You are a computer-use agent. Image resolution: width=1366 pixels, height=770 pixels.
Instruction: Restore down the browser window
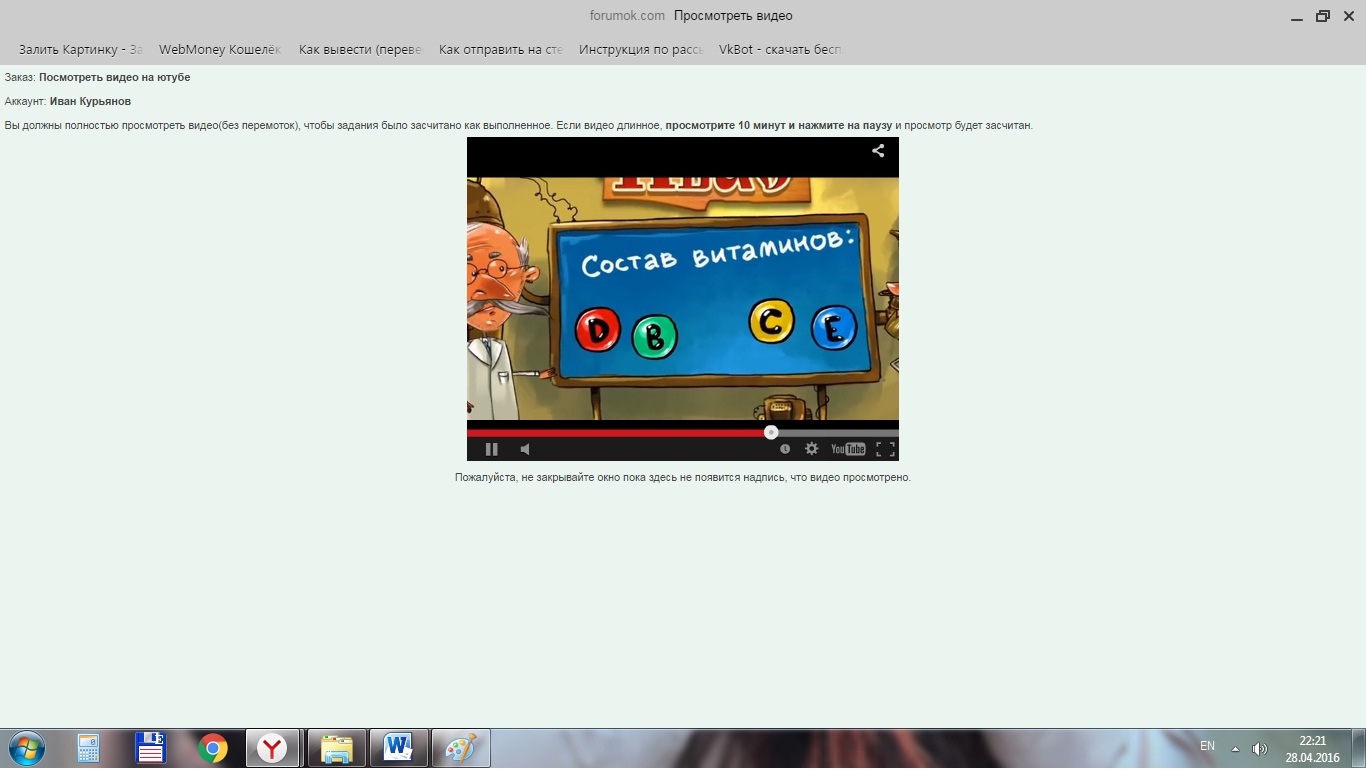tap(1323, 16)
